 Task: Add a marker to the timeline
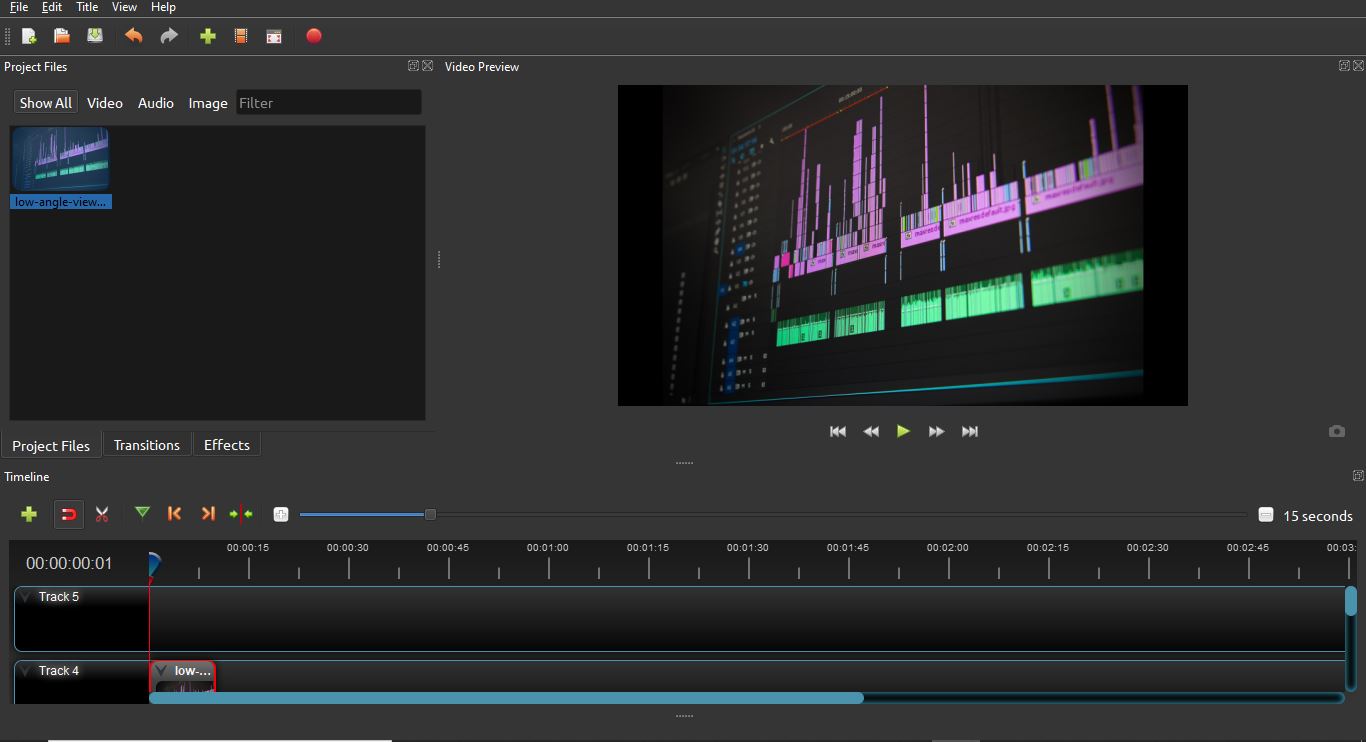point(142,513)
